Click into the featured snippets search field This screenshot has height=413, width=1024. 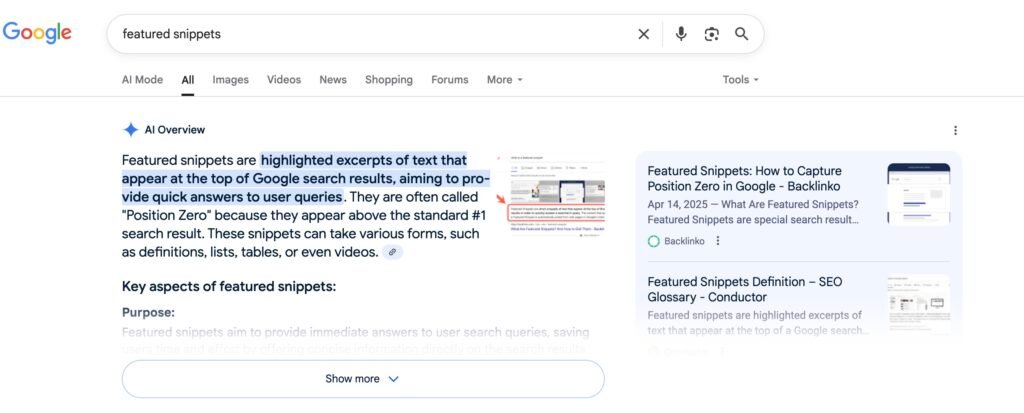[x=372, y=34]
